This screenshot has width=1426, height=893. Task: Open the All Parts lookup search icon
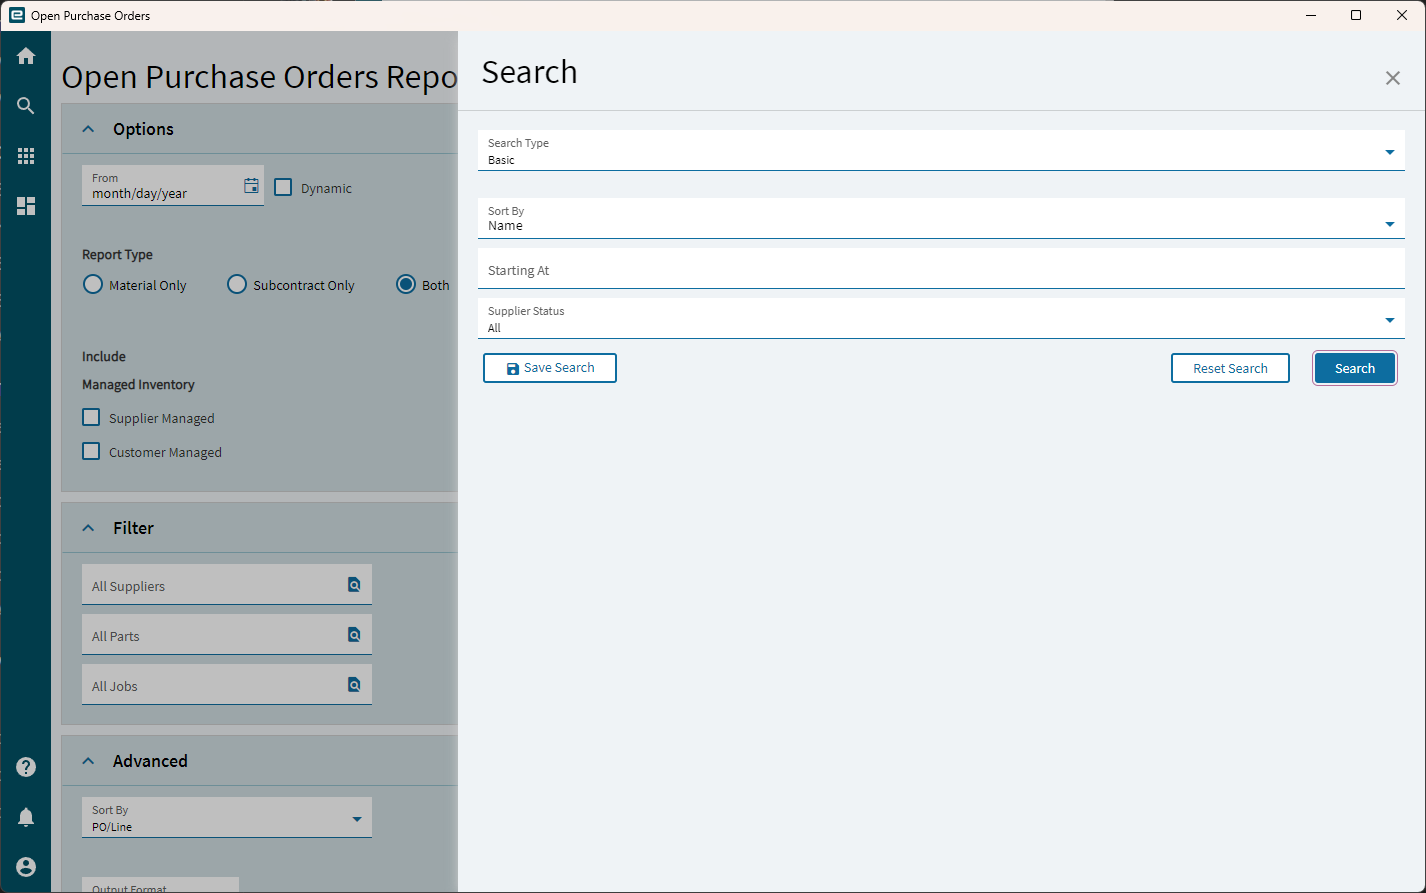[354, 635]
